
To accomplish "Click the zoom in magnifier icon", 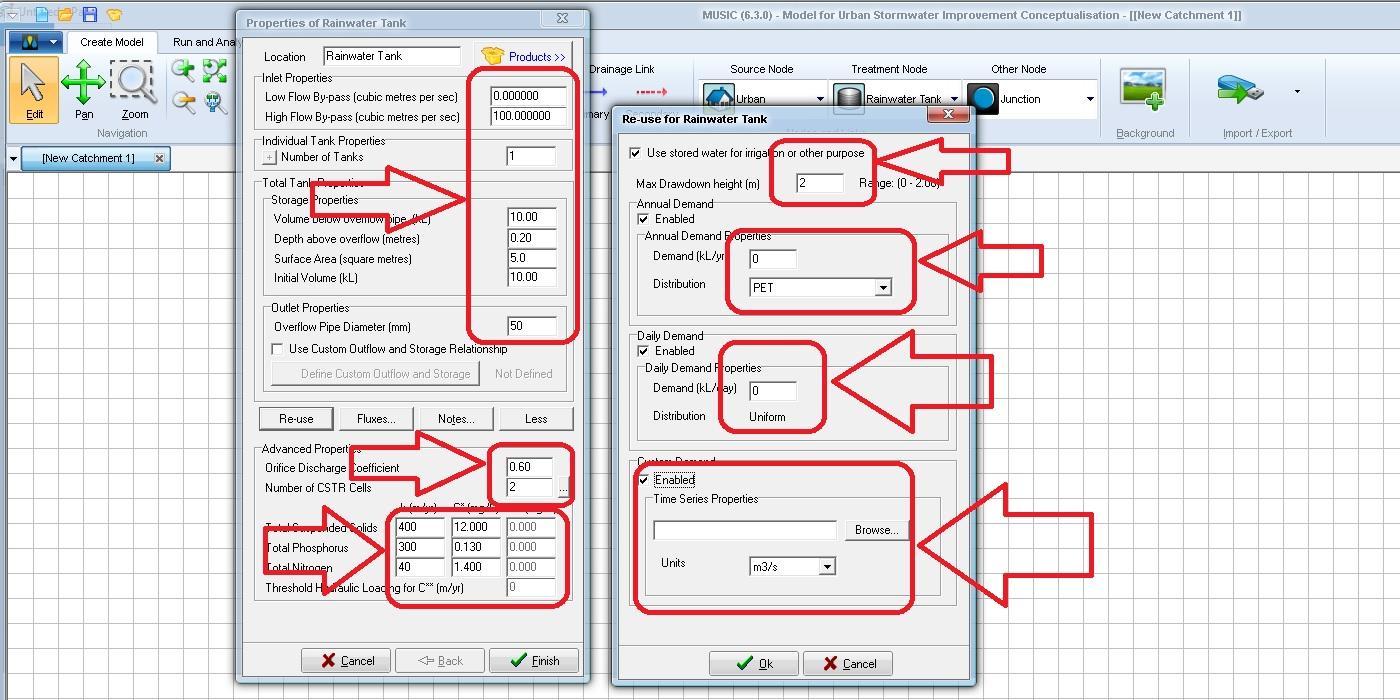I will [183, 70].
